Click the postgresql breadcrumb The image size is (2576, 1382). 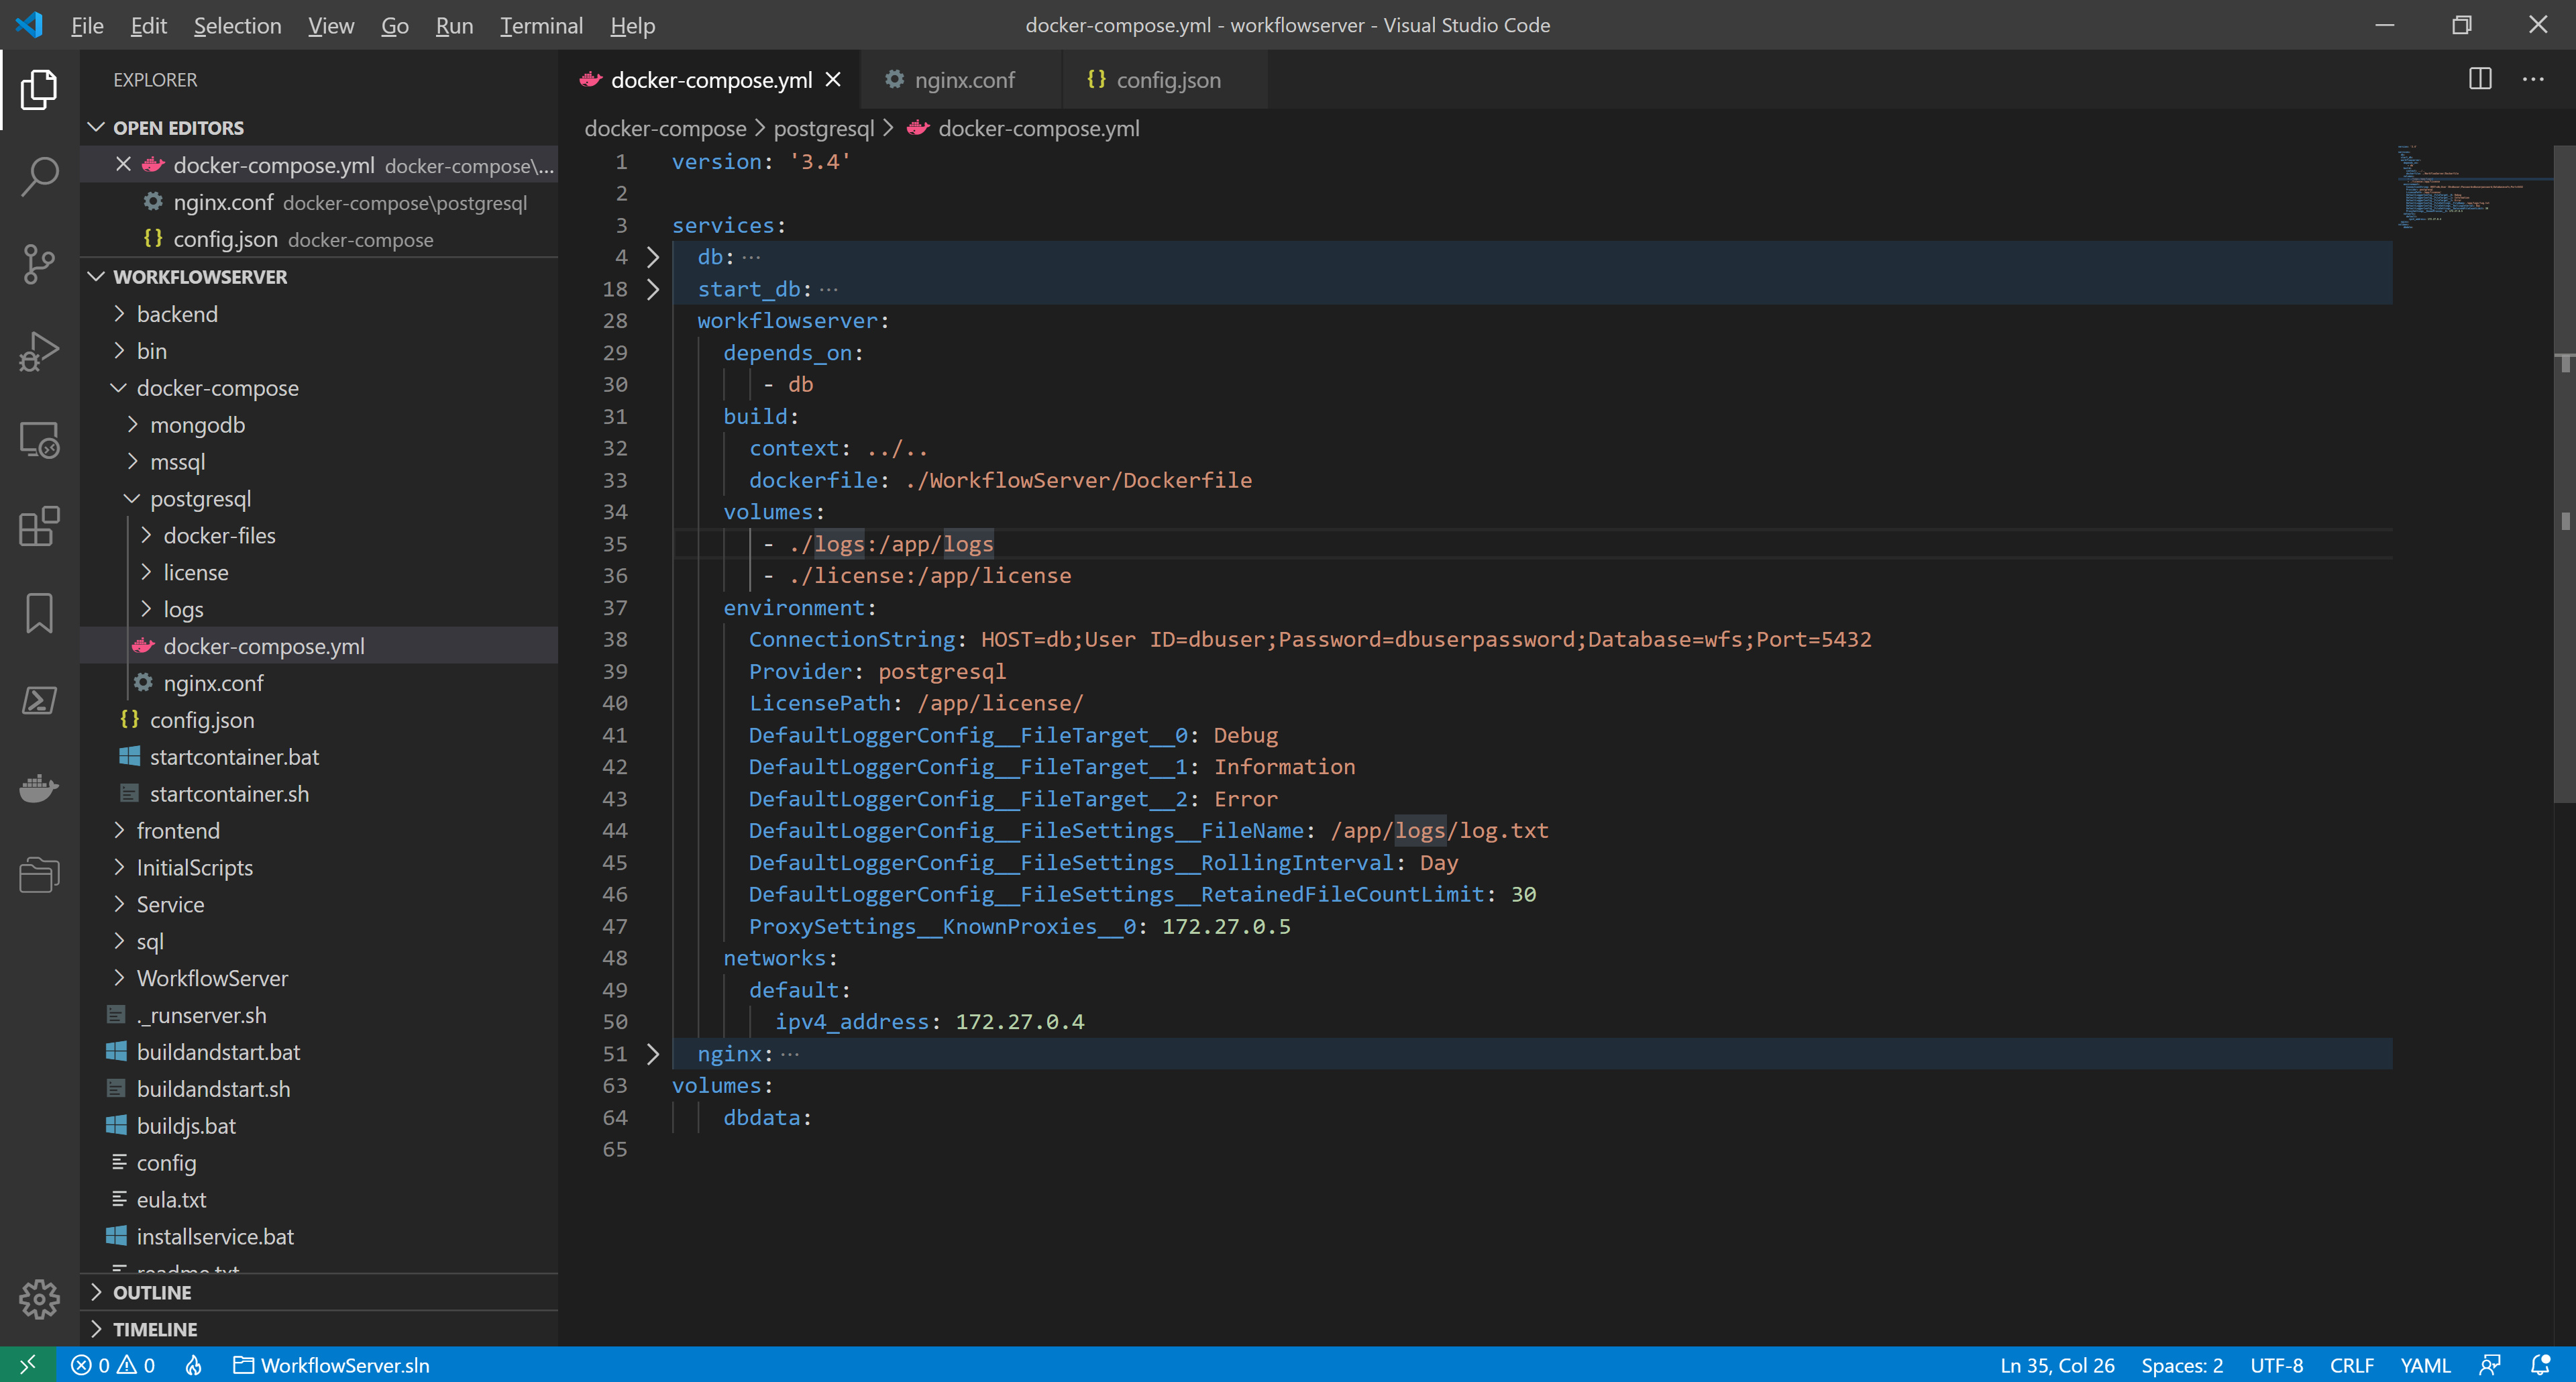coord(823,128)
